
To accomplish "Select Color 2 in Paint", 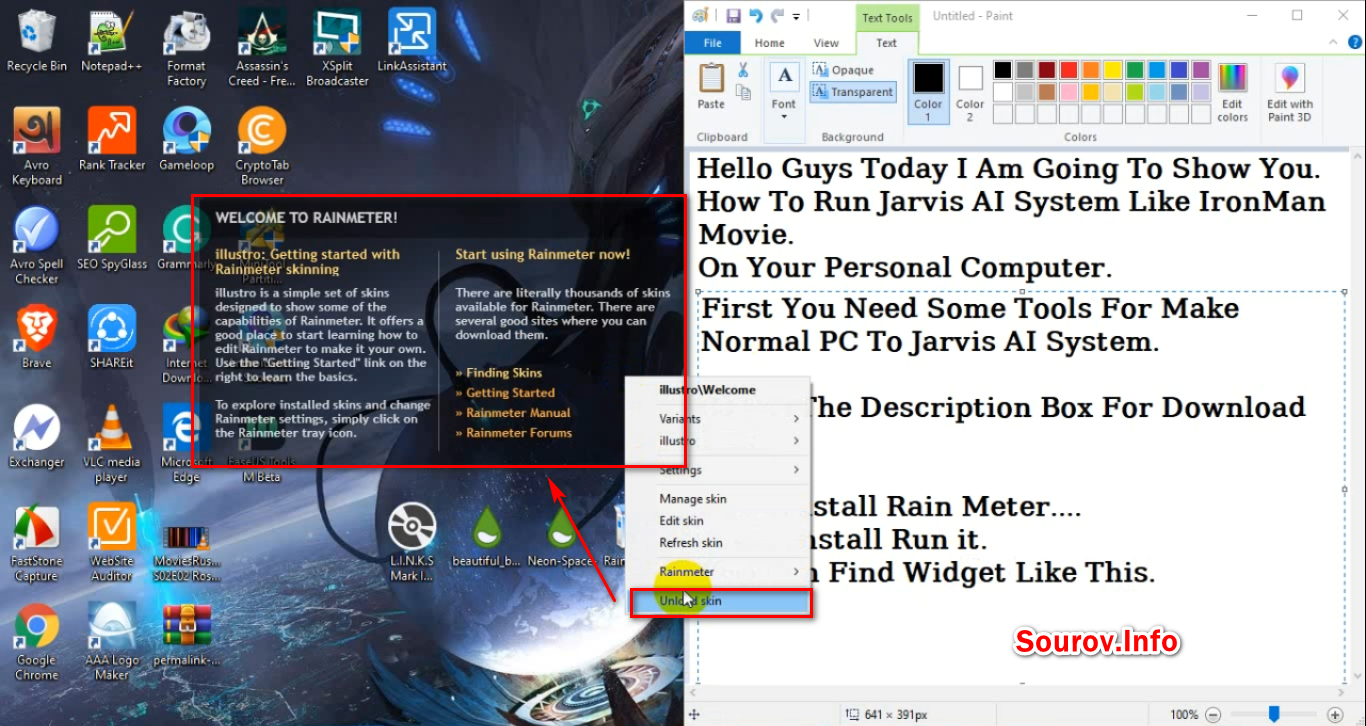I will coord(970,92).
